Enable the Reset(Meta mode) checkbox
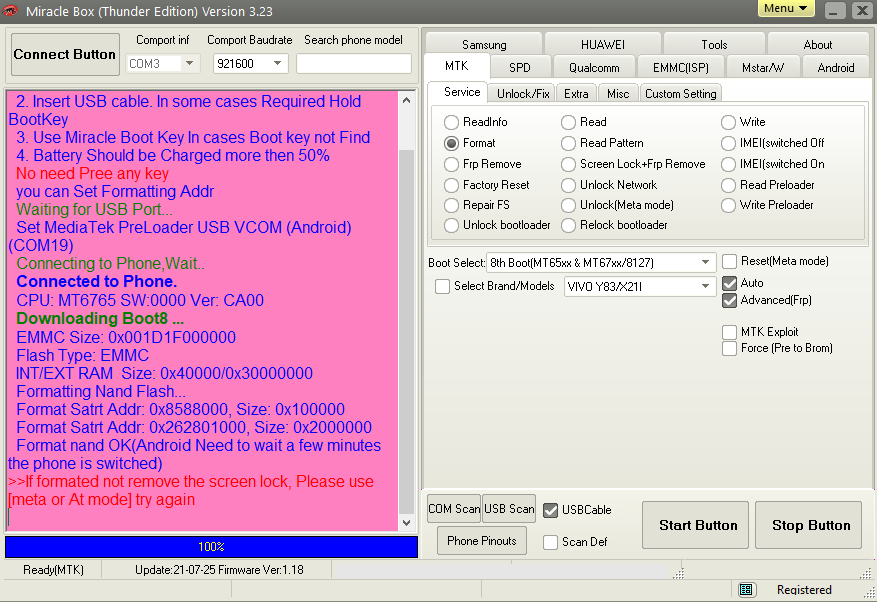The height and width of the screenshot is (602, 877). pos(729,261)
